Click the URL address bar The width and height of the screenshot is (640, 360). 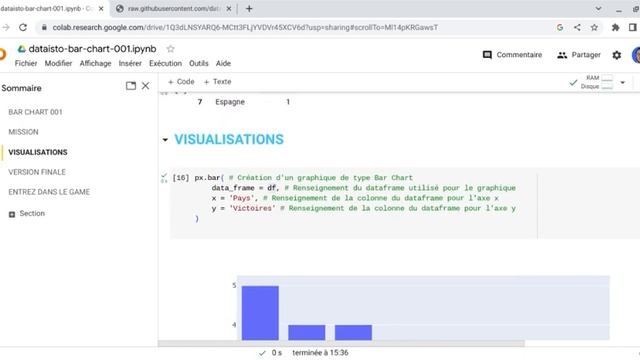pyautogui.click(x=245, y=27)
